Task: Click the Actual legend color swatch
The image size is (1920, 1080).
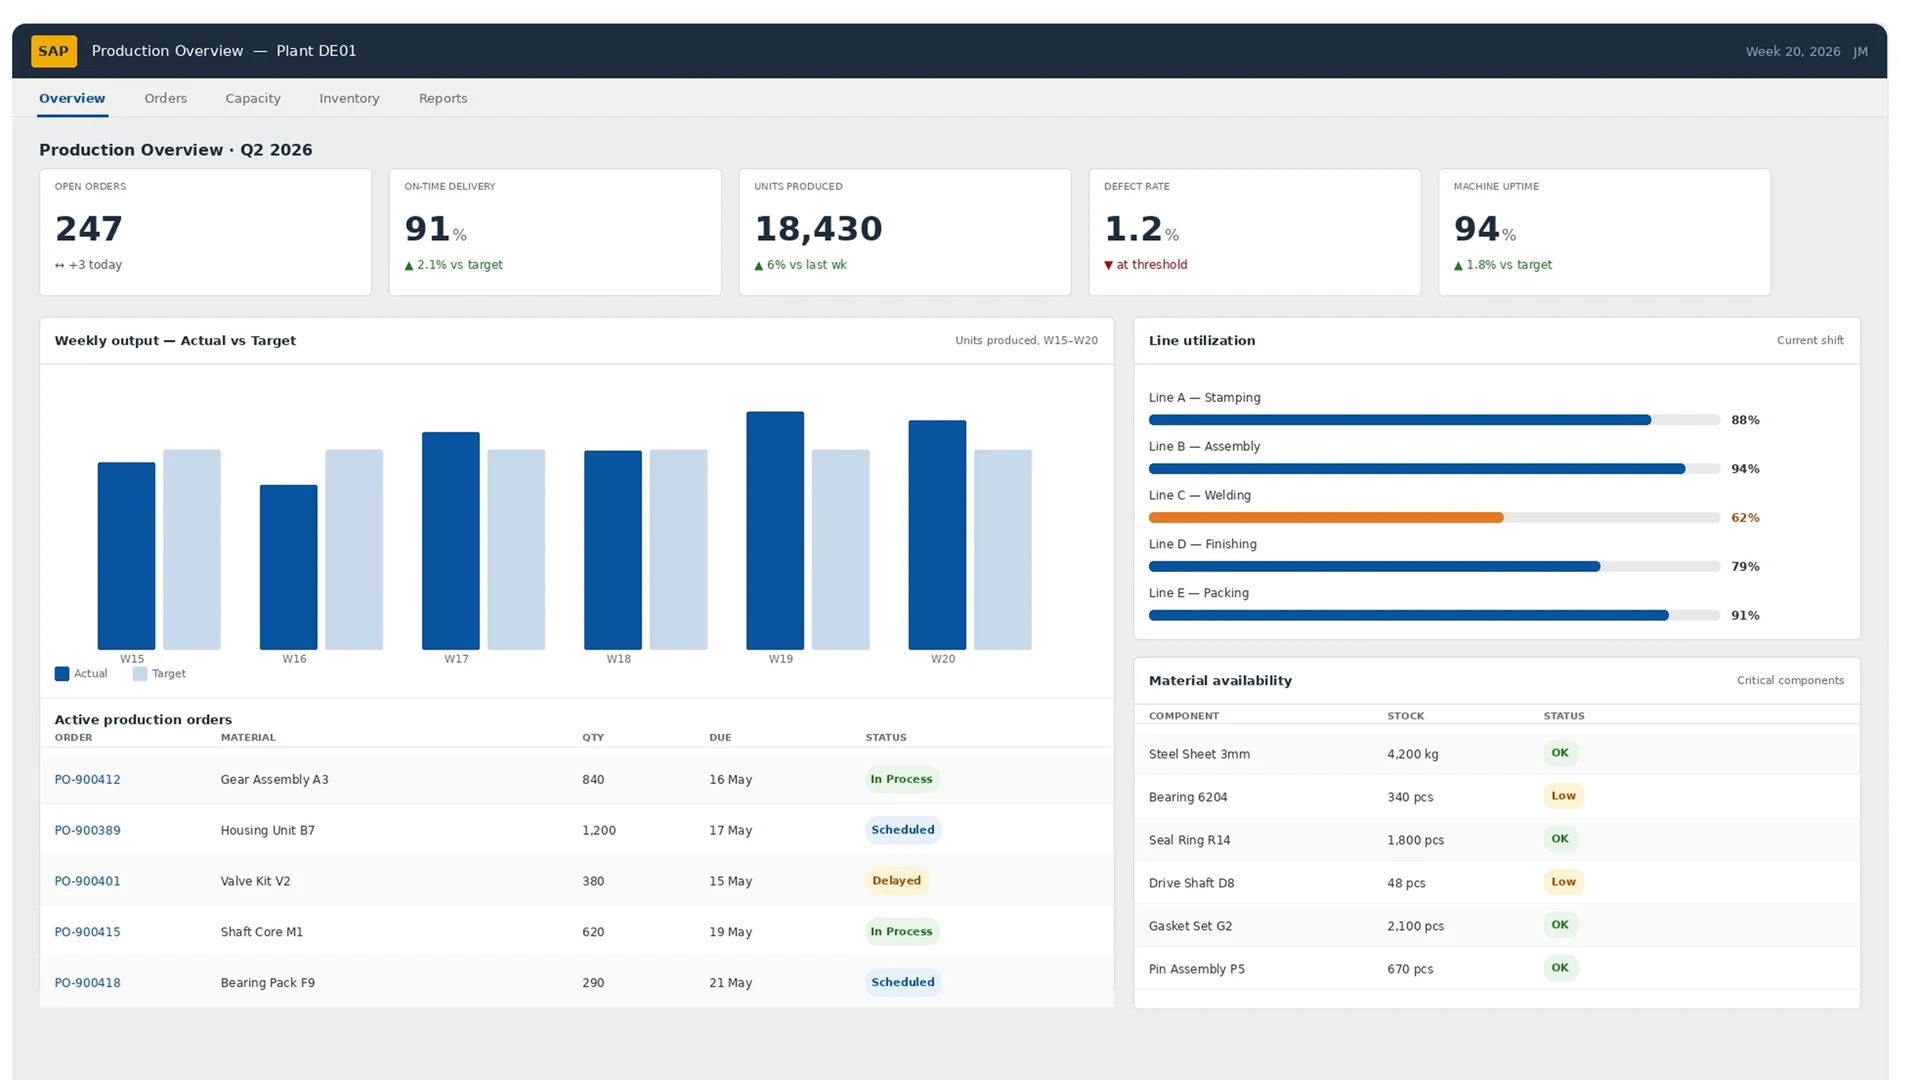Action: pos(62,674)
